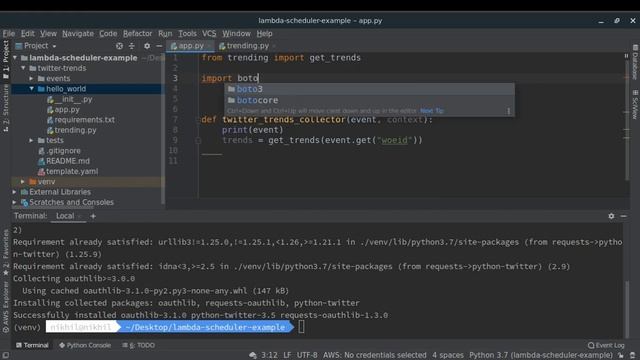Viewport: 640px width, 360px height.
Task: Choose botocore from the completion popup
Action: tap(369, 100)
